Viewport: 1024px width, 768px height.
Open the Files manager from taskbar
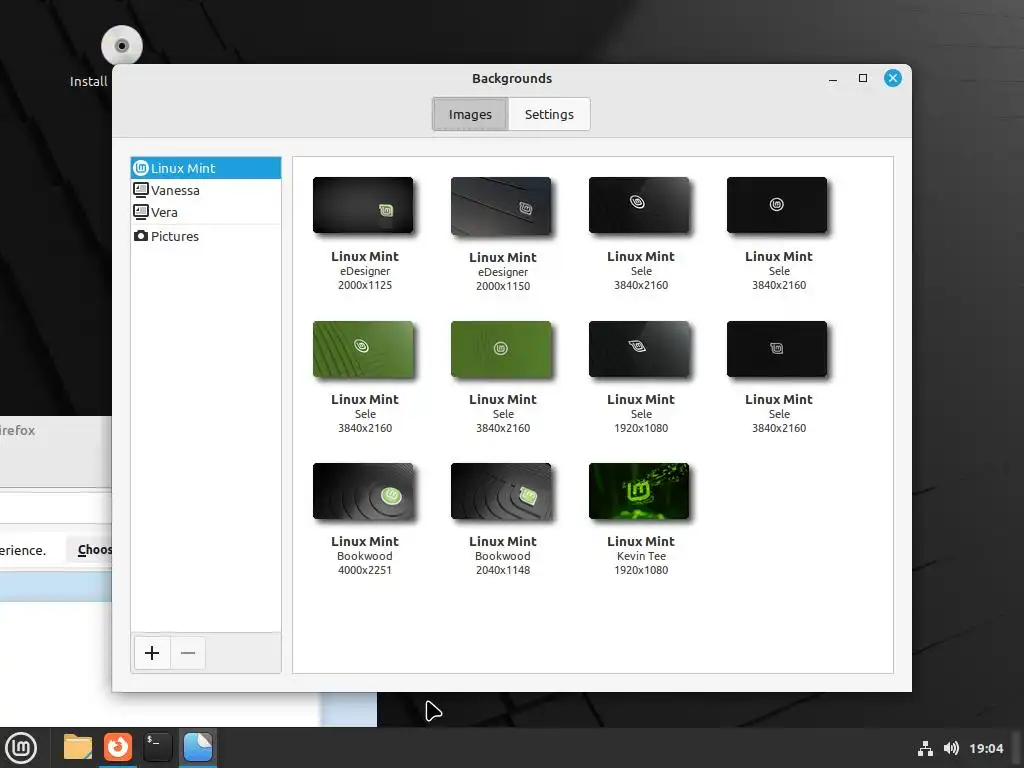tap(78, 747)
